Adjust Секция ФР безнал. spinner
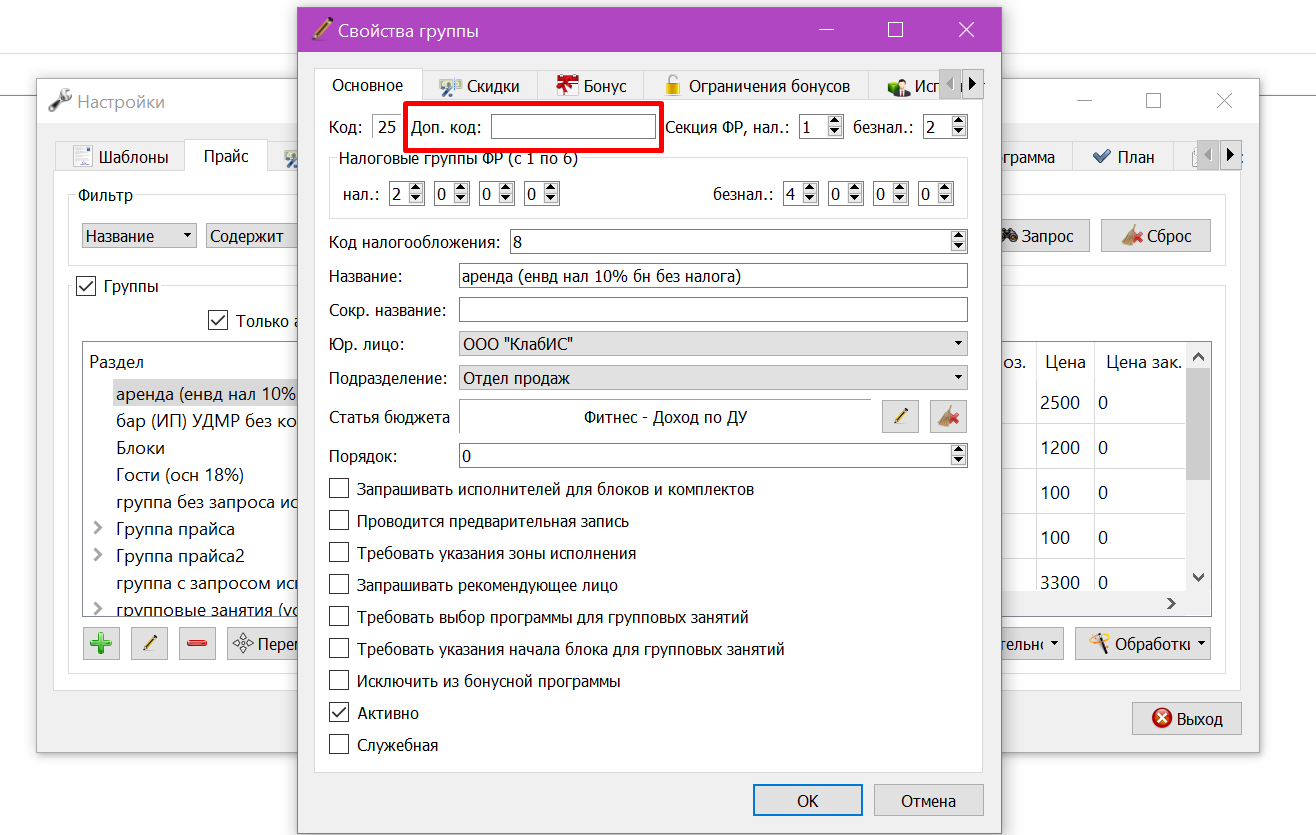1316x835 pixels. coord(945,126)
